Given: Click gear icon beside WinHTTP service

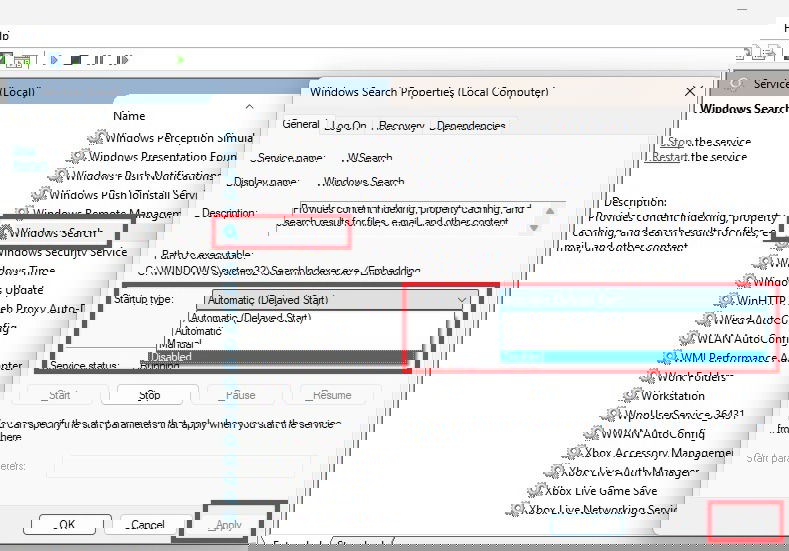Looking at the screenshot, I should (x=727, y=300).
